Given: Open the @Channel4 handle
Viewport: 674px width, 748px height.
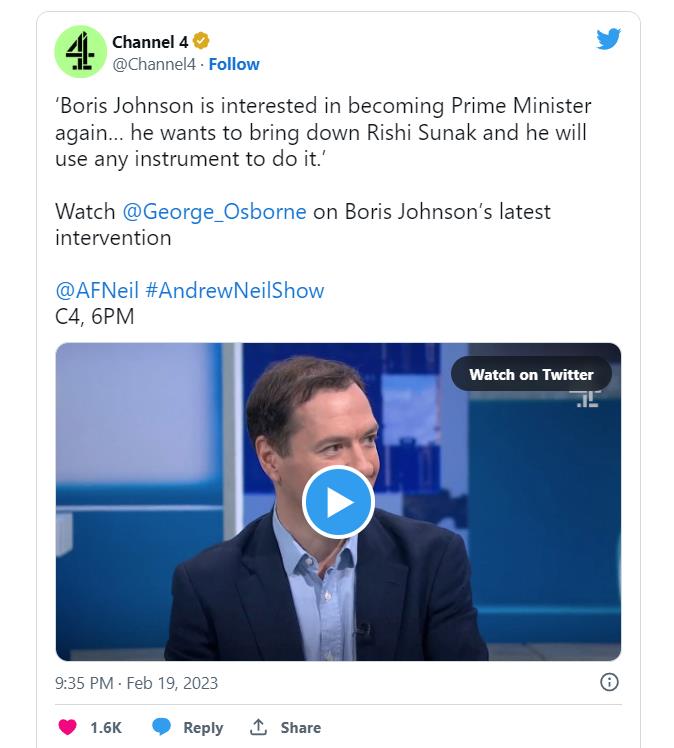Looking at the screenshot, I should tap(154, 64).
